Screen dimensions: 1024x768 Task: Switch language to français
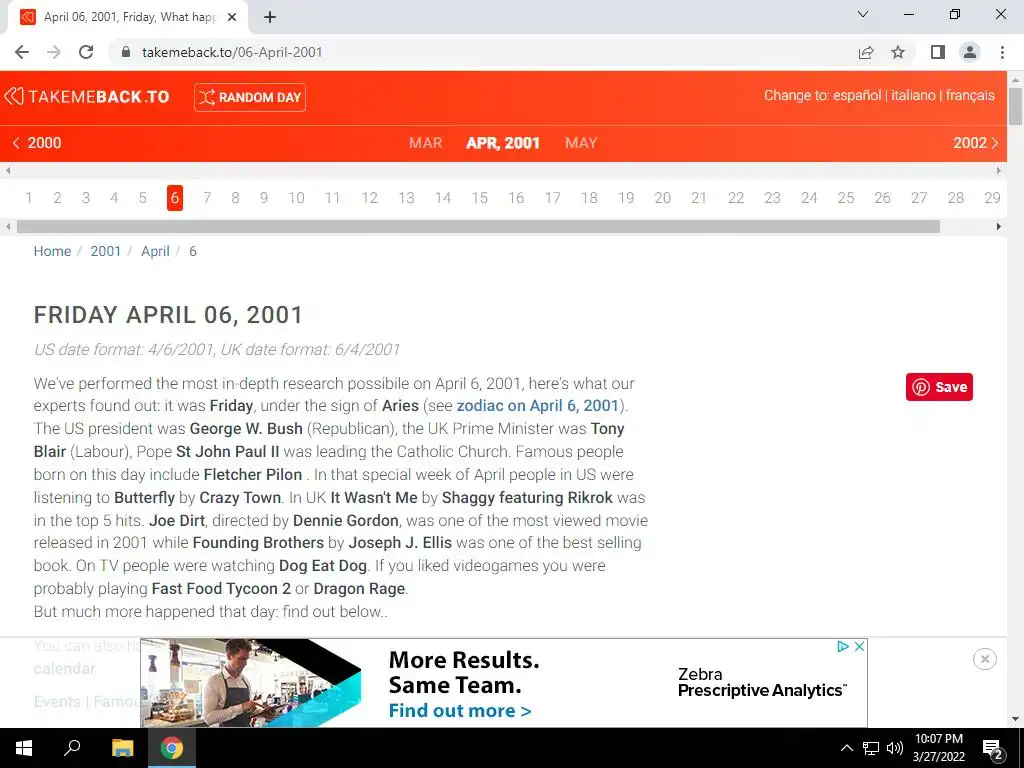[970, 95]
